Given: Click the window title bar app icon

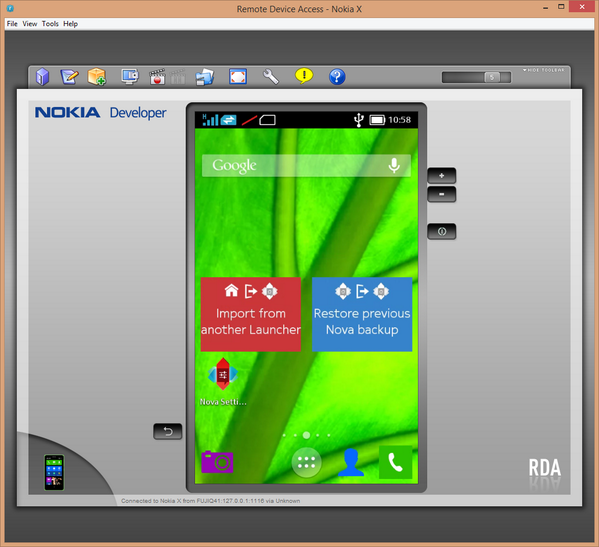Looking at the screenshot, I should tap(10, 8).
